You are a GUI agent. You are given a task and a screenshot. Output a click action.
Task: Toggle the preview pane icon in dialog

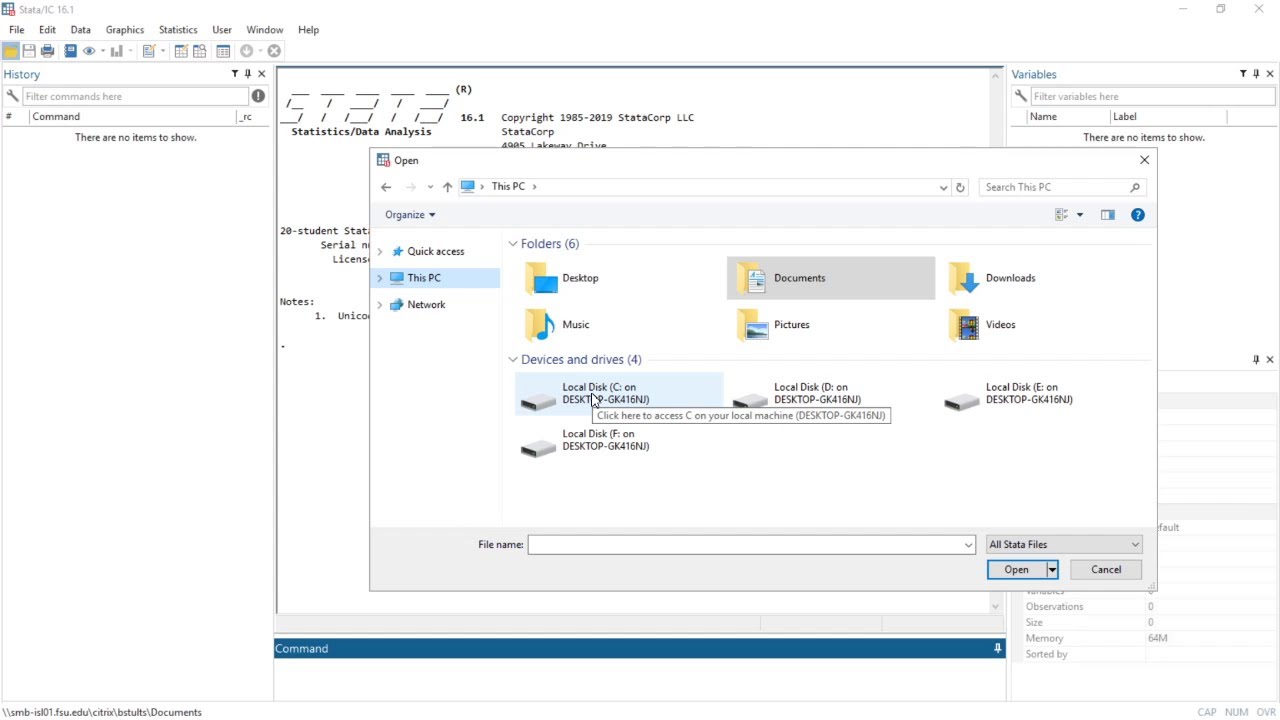tap(1108, 215)
